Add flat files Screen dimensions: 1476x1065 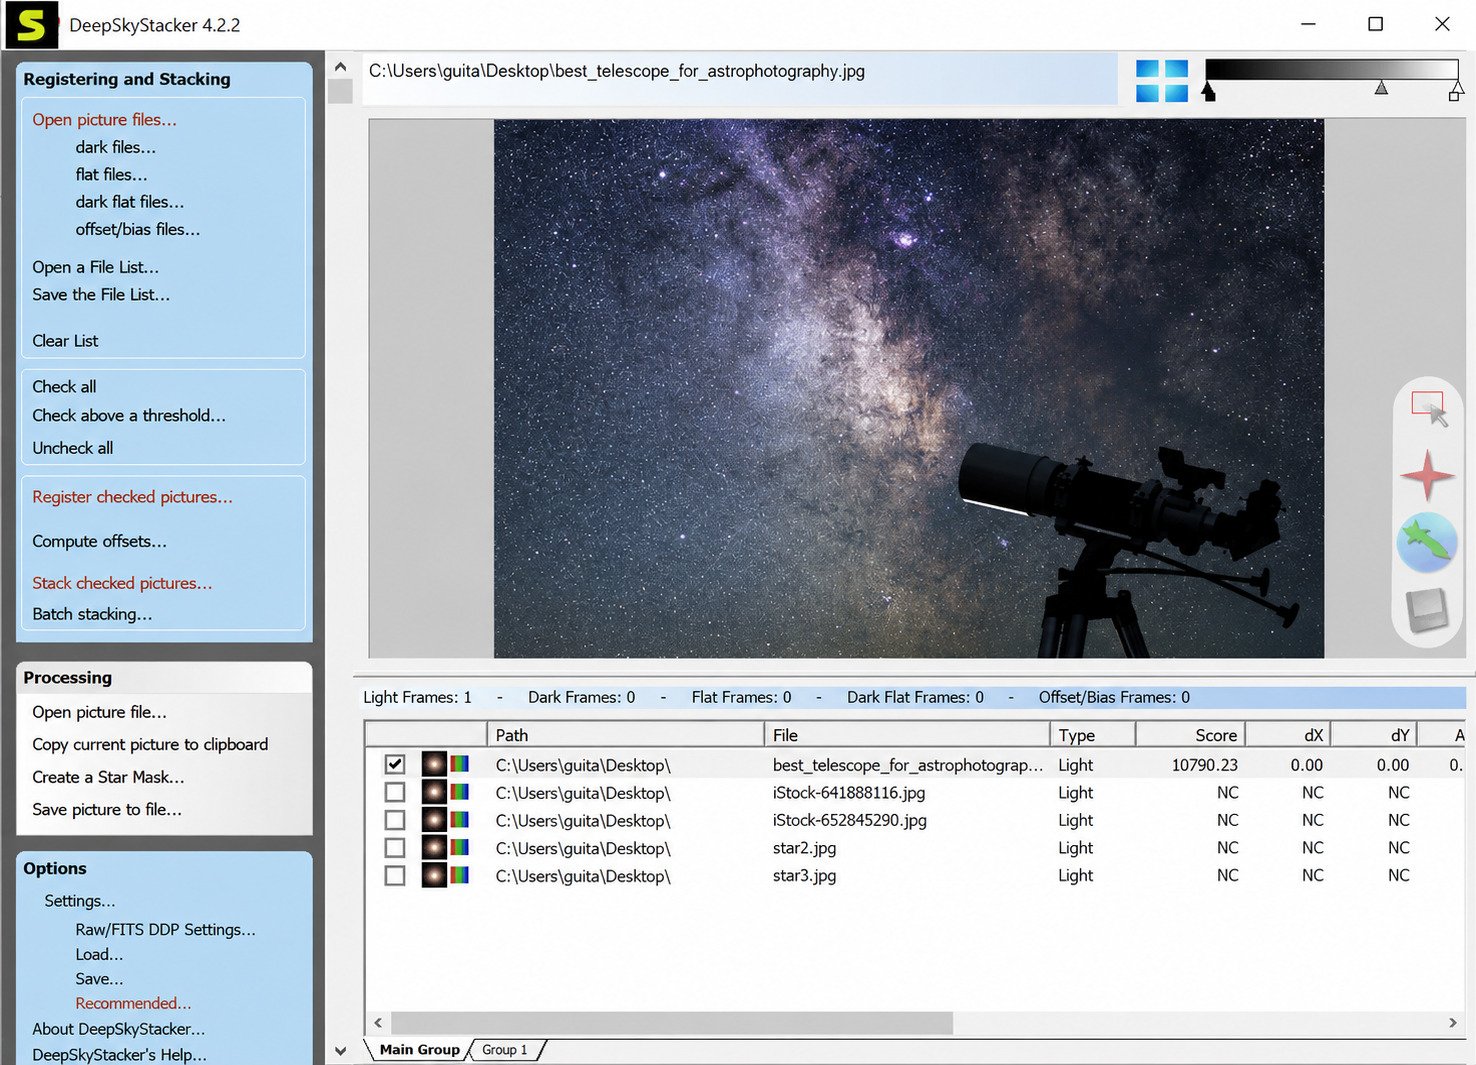(111, 174)
